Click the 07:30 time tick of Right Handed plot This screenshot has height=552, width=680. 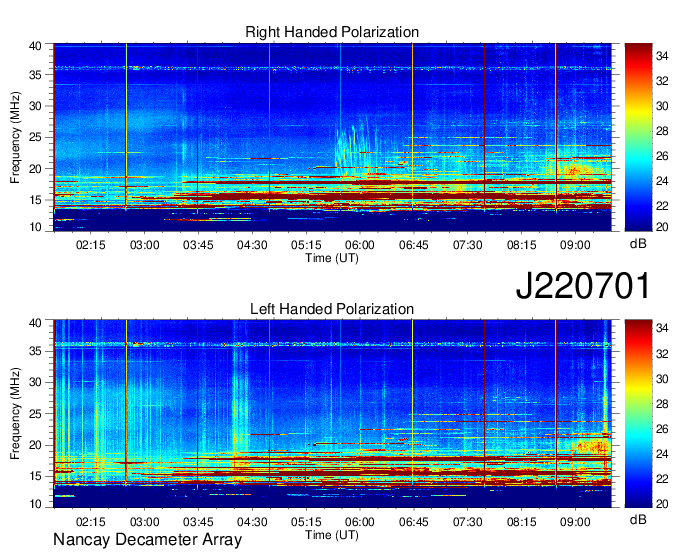[468, 245]
